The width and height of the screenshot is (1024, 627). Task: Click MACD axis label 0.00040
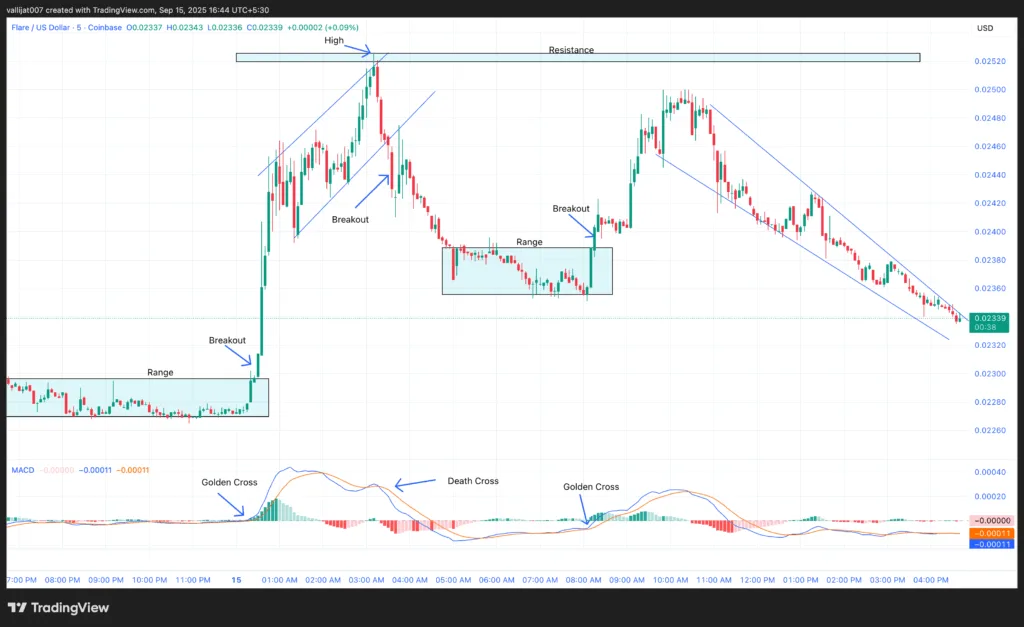pyautogui.click(x=990, y=472)
